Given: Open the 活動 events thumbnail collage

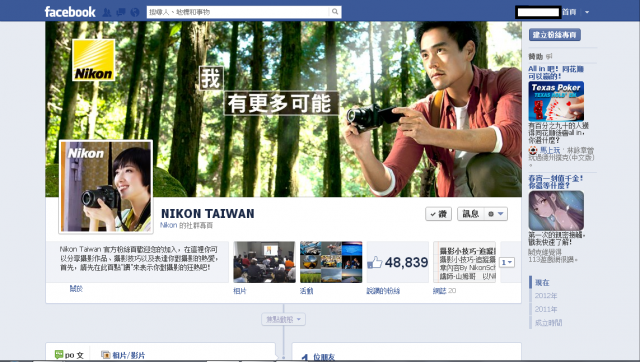Looking at the screenshot, I should coord(331,262).
